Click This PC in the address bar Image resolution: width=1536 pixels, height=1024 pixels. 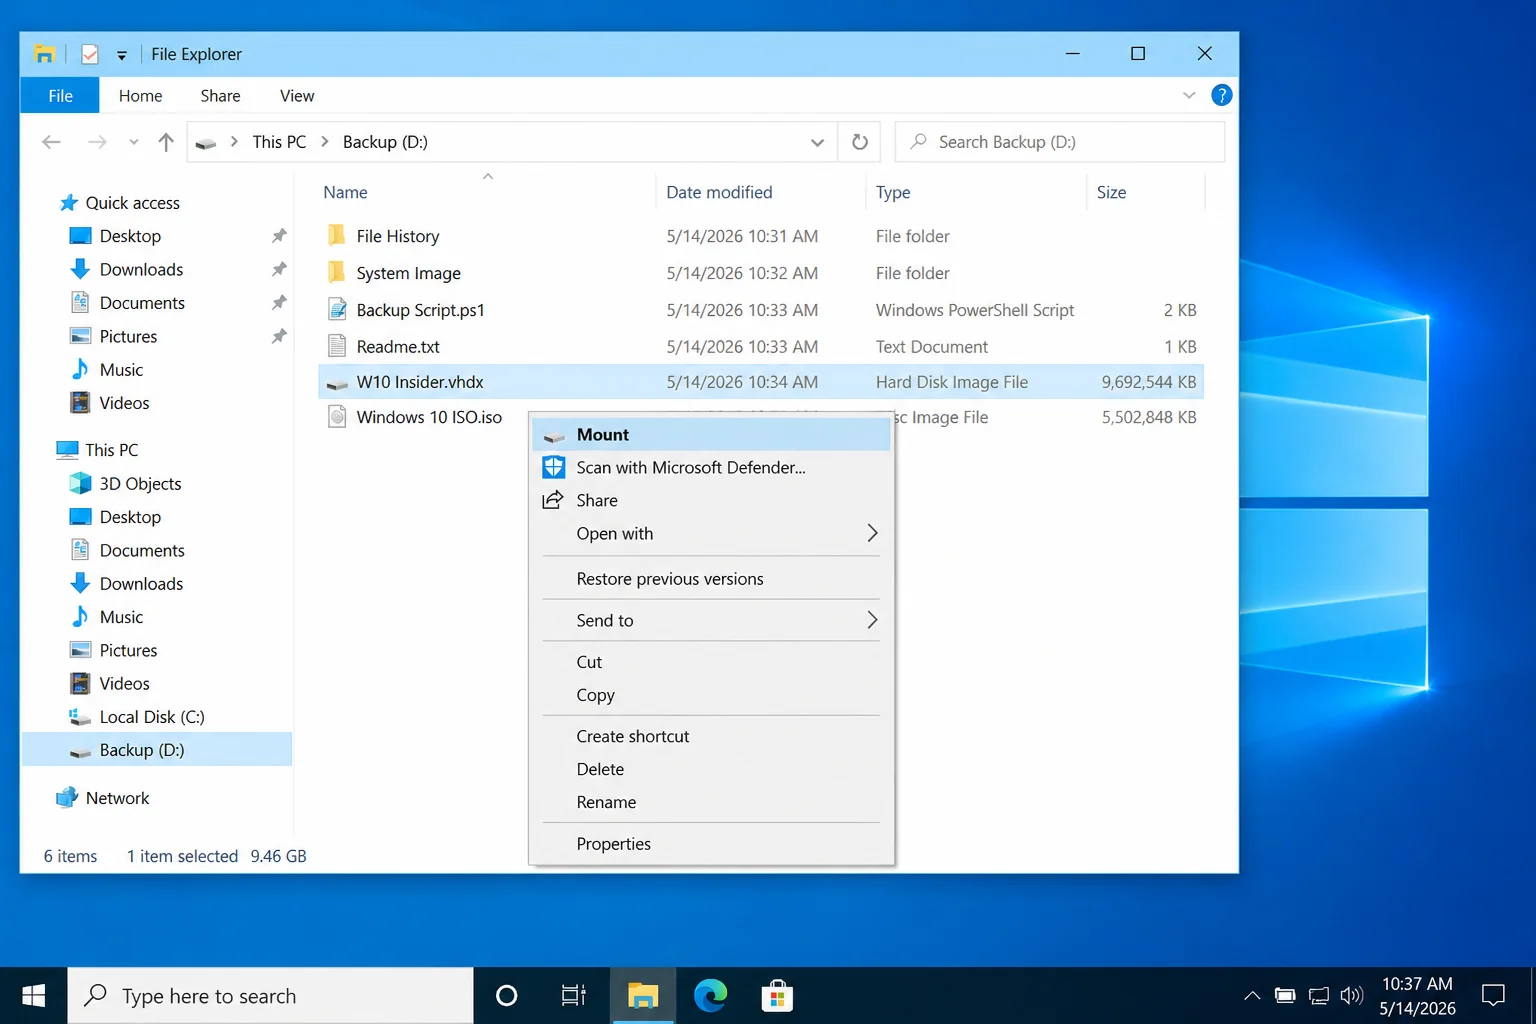[x=279, y=142]
